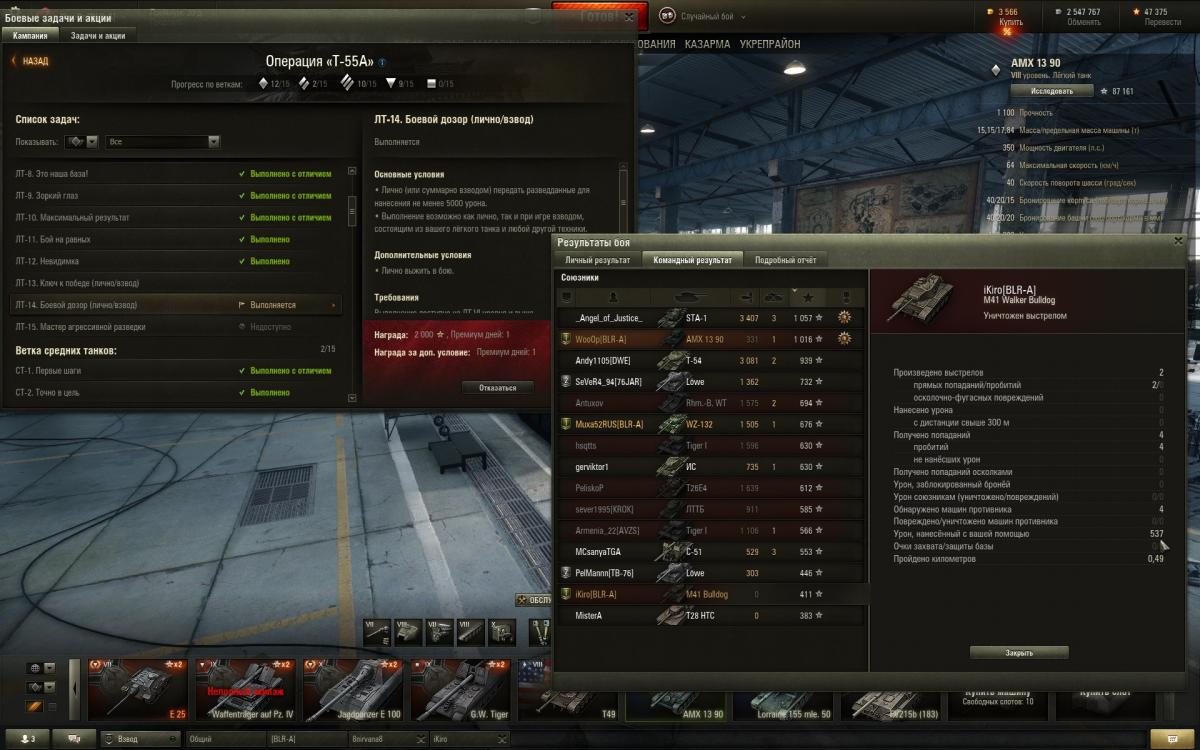This screenshot has width=1200, height=750.
Task: Click the Исследовать button for AMX 13 90
Action: pyautogui.click(x=1052, y=91)
